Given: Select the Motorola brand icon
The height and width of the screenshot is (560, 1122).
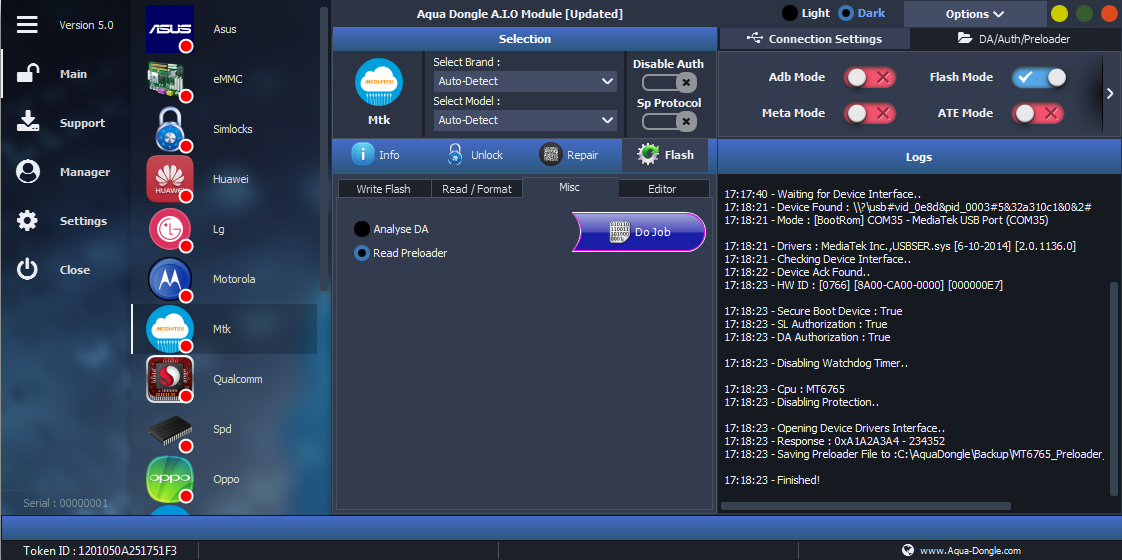Looking at the screenshot, I should [x=170, y=279].
